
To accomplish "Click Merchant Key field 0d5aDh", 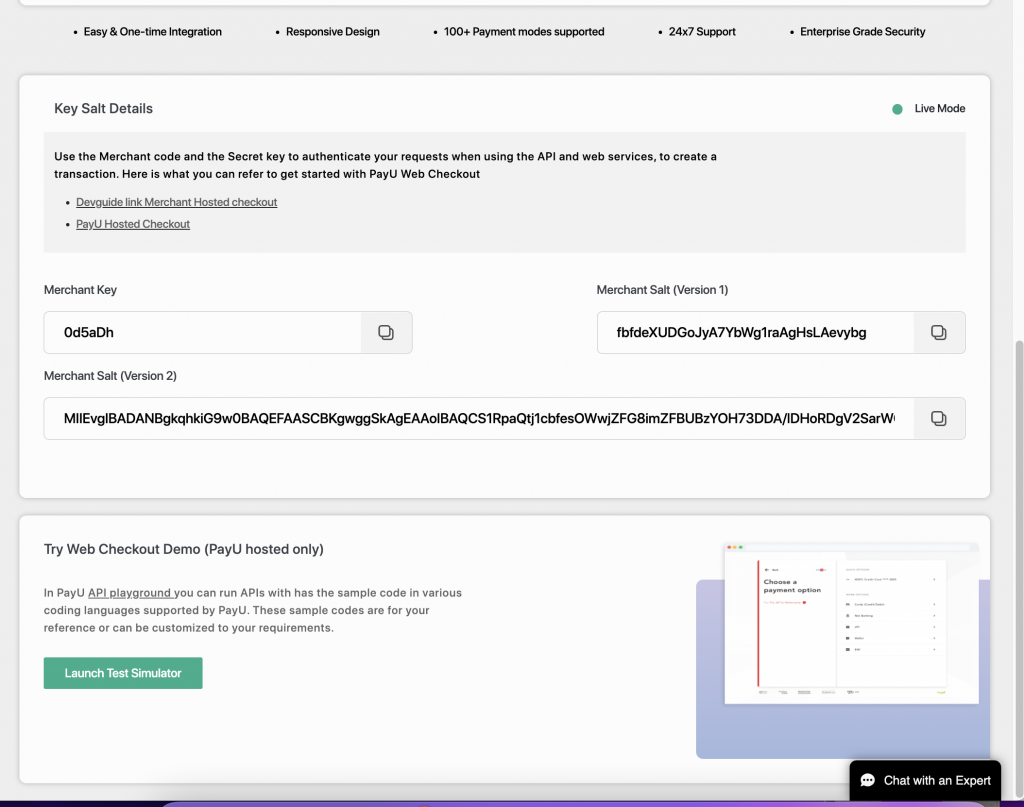I will pyautogui.click(x=202, y=332).
